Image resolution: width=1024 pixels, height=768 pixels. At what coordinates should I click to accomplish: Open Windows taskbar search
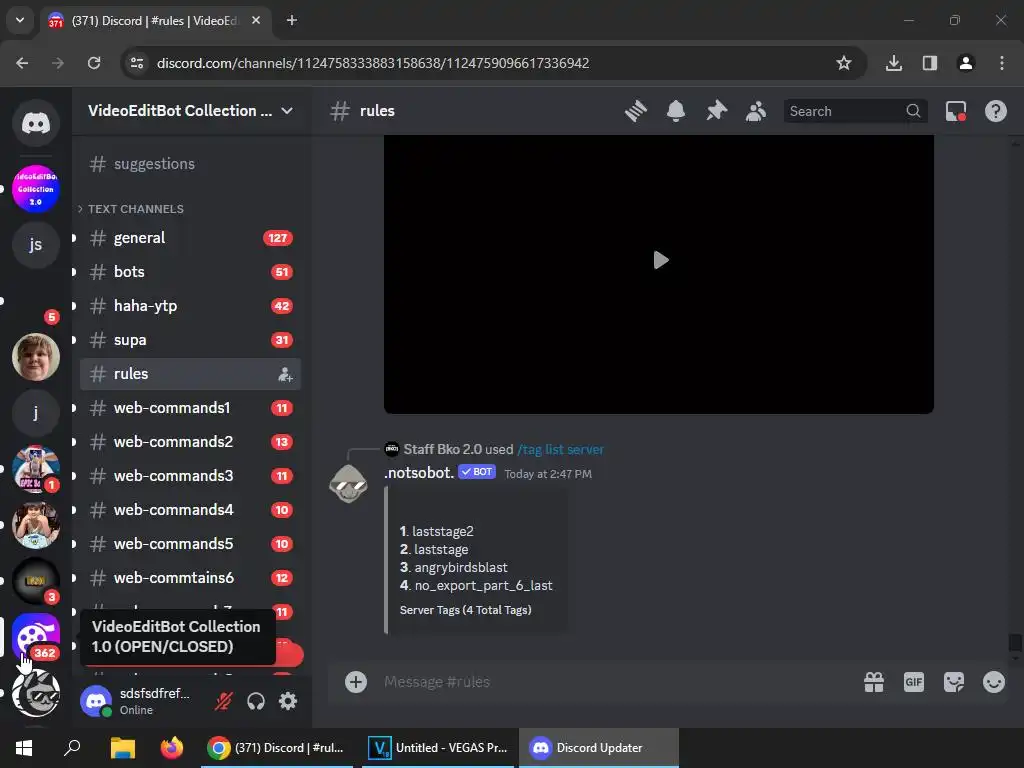[72, 748]
